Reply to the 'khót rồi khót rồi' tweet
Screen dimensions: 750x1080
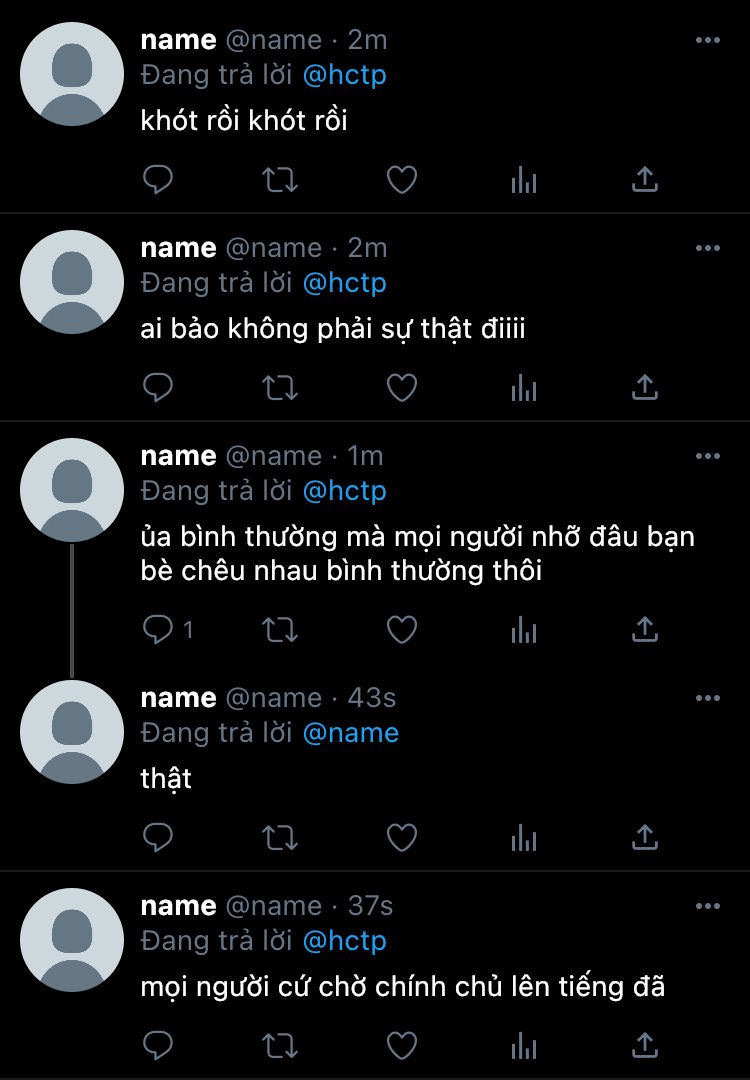pos(157,180)
